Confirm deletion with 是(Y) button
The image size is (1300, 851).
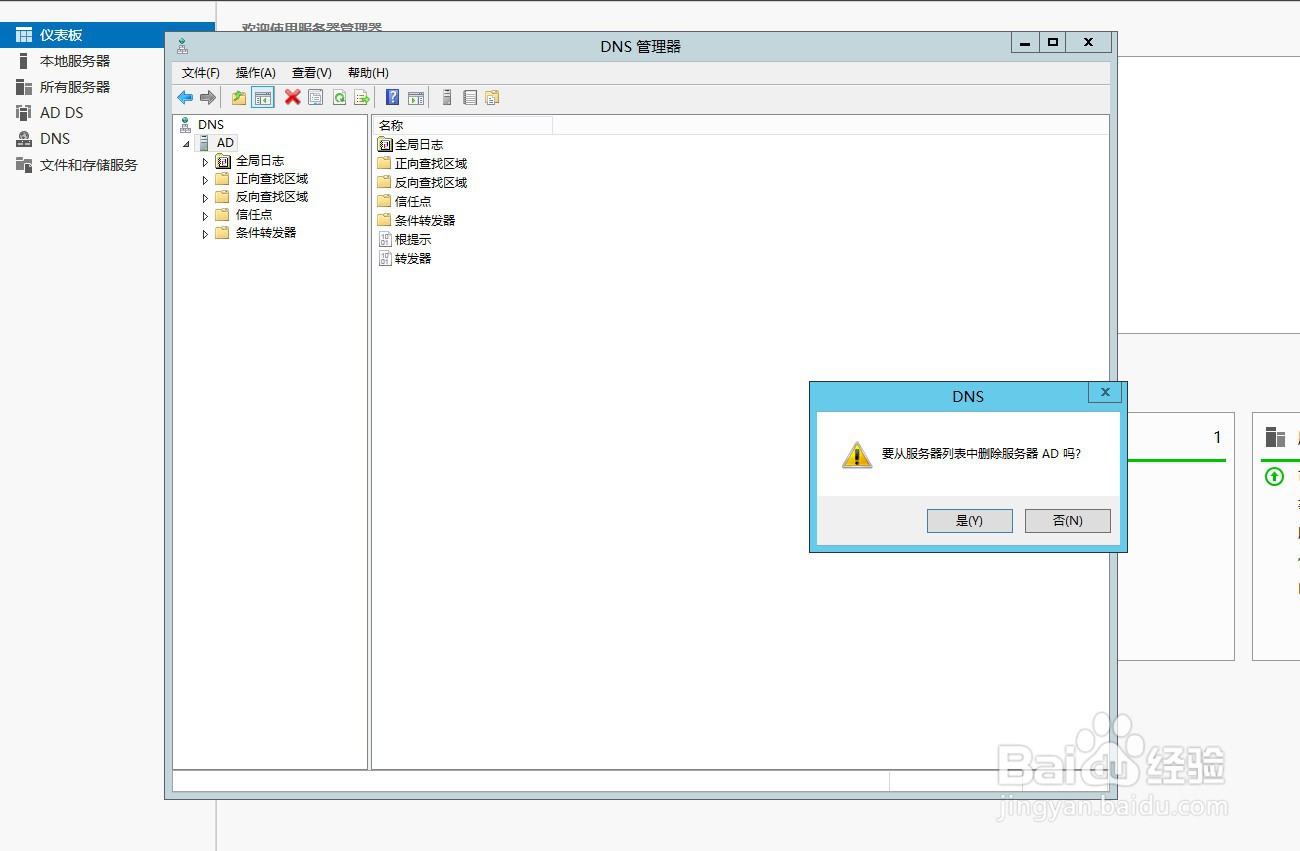point(970,521)
